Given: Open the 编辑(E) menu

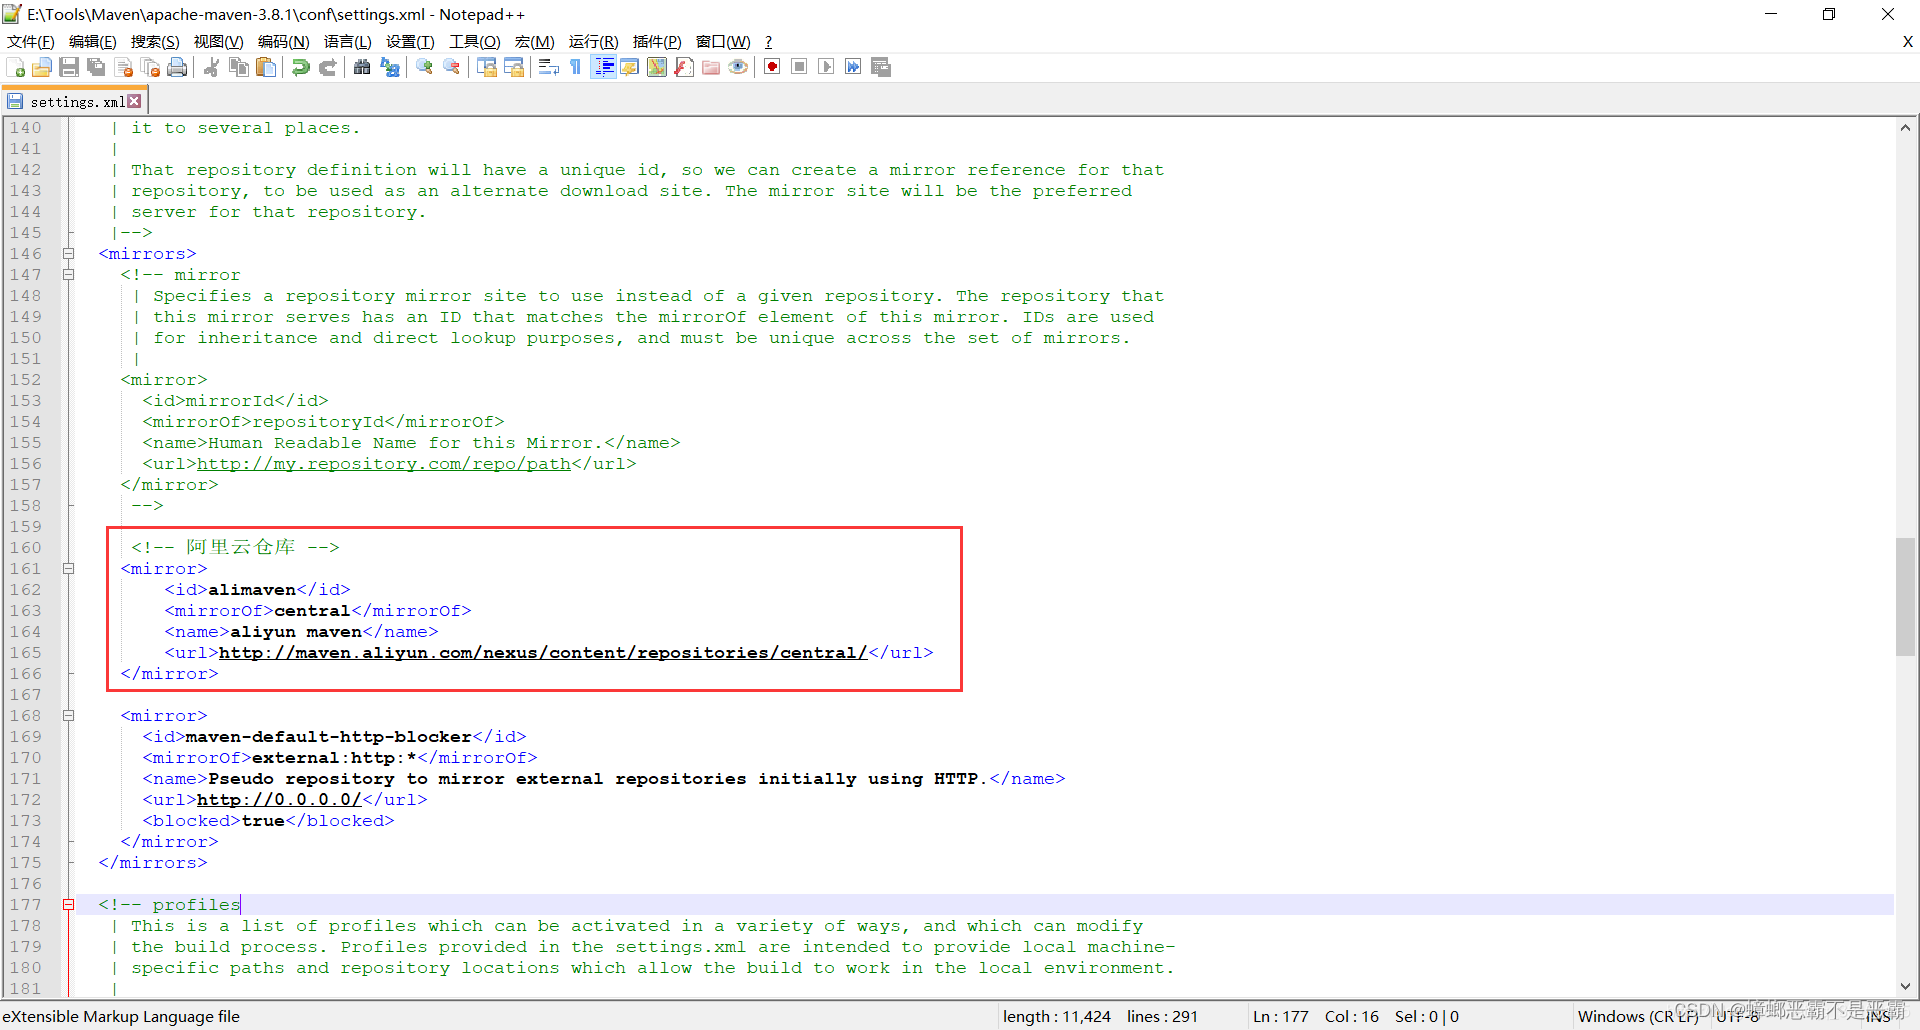Looking at the screenshot, I should (93, 41).
